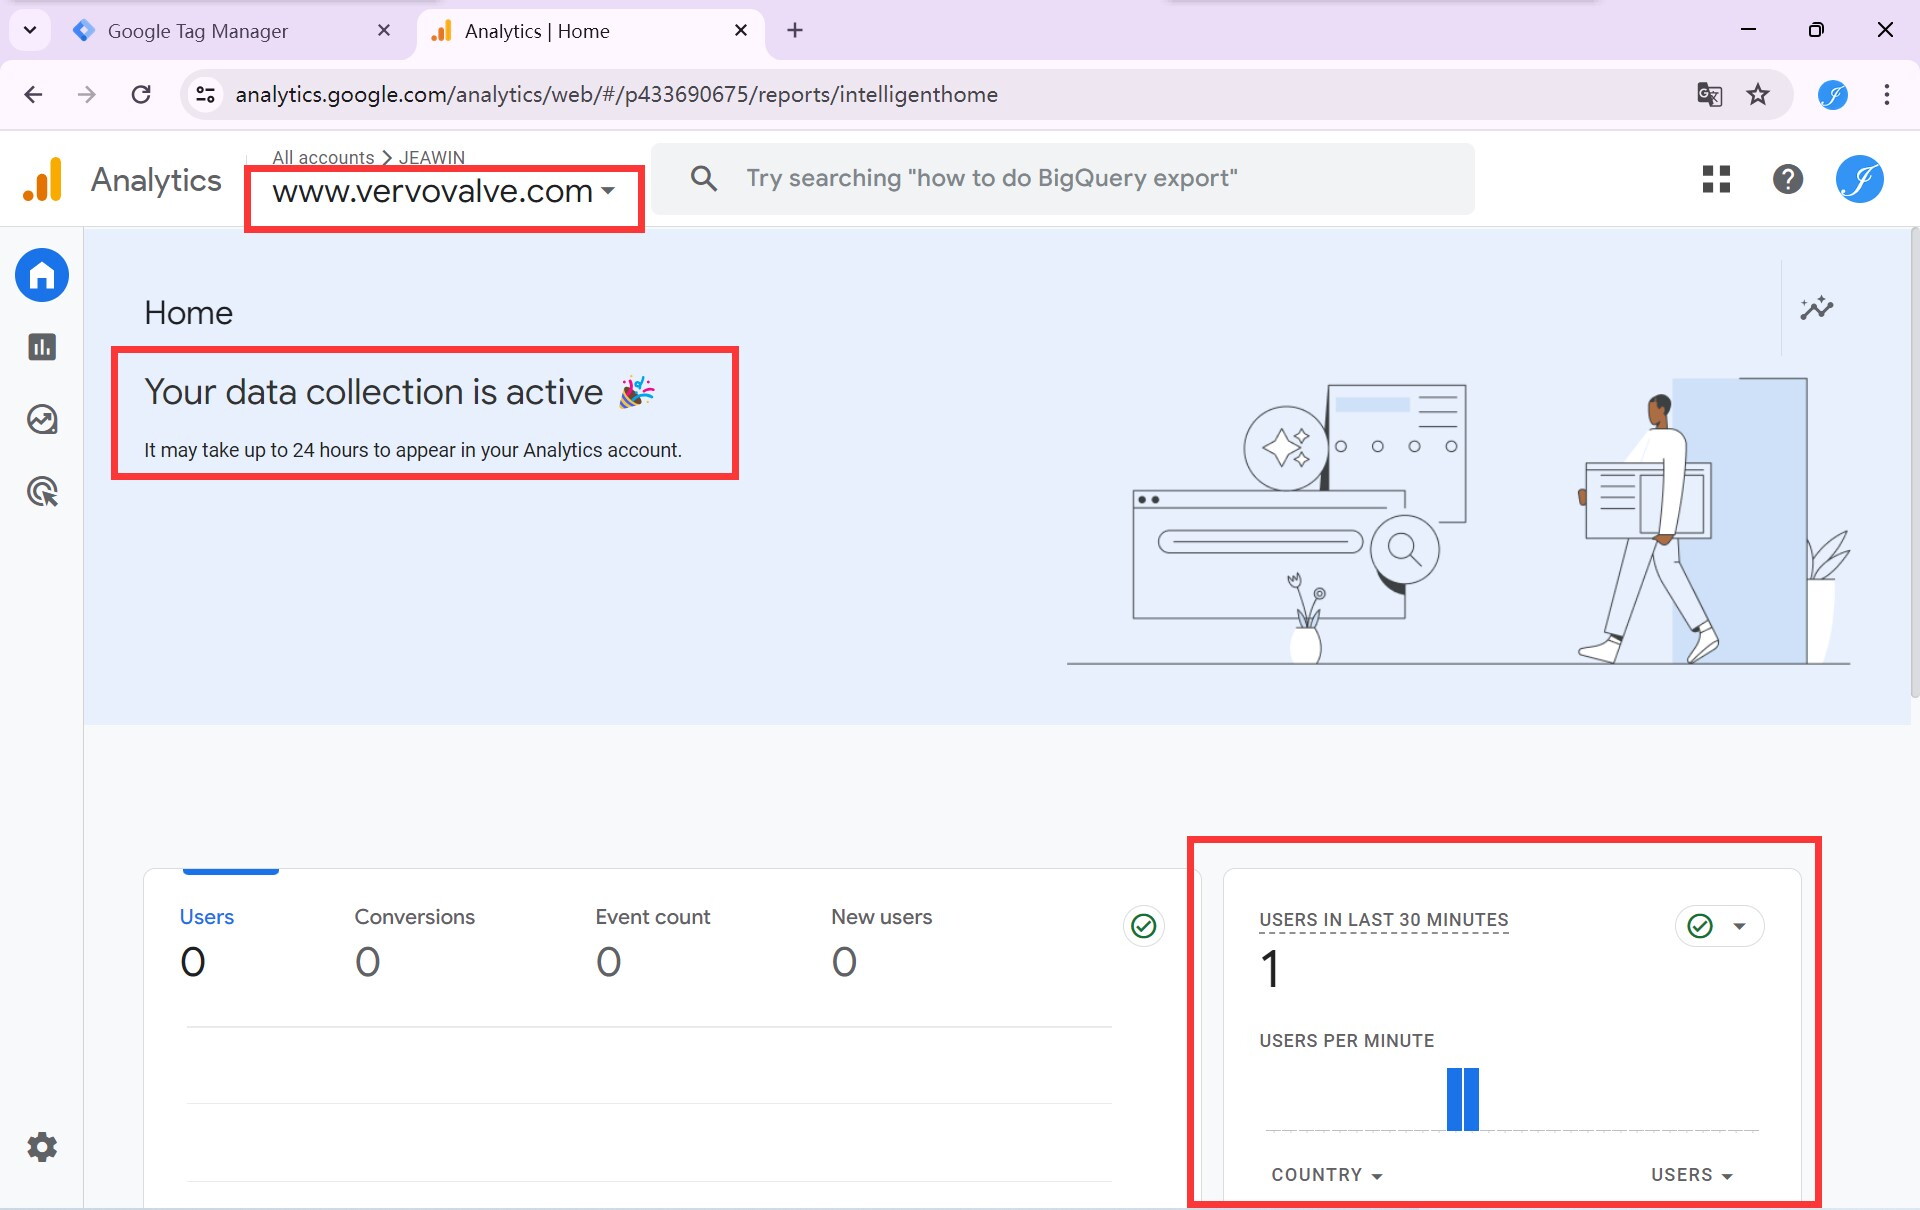Open the Google apps grid icon
Viewport: 1920px width, 1210px height.
click(1716, 179)
